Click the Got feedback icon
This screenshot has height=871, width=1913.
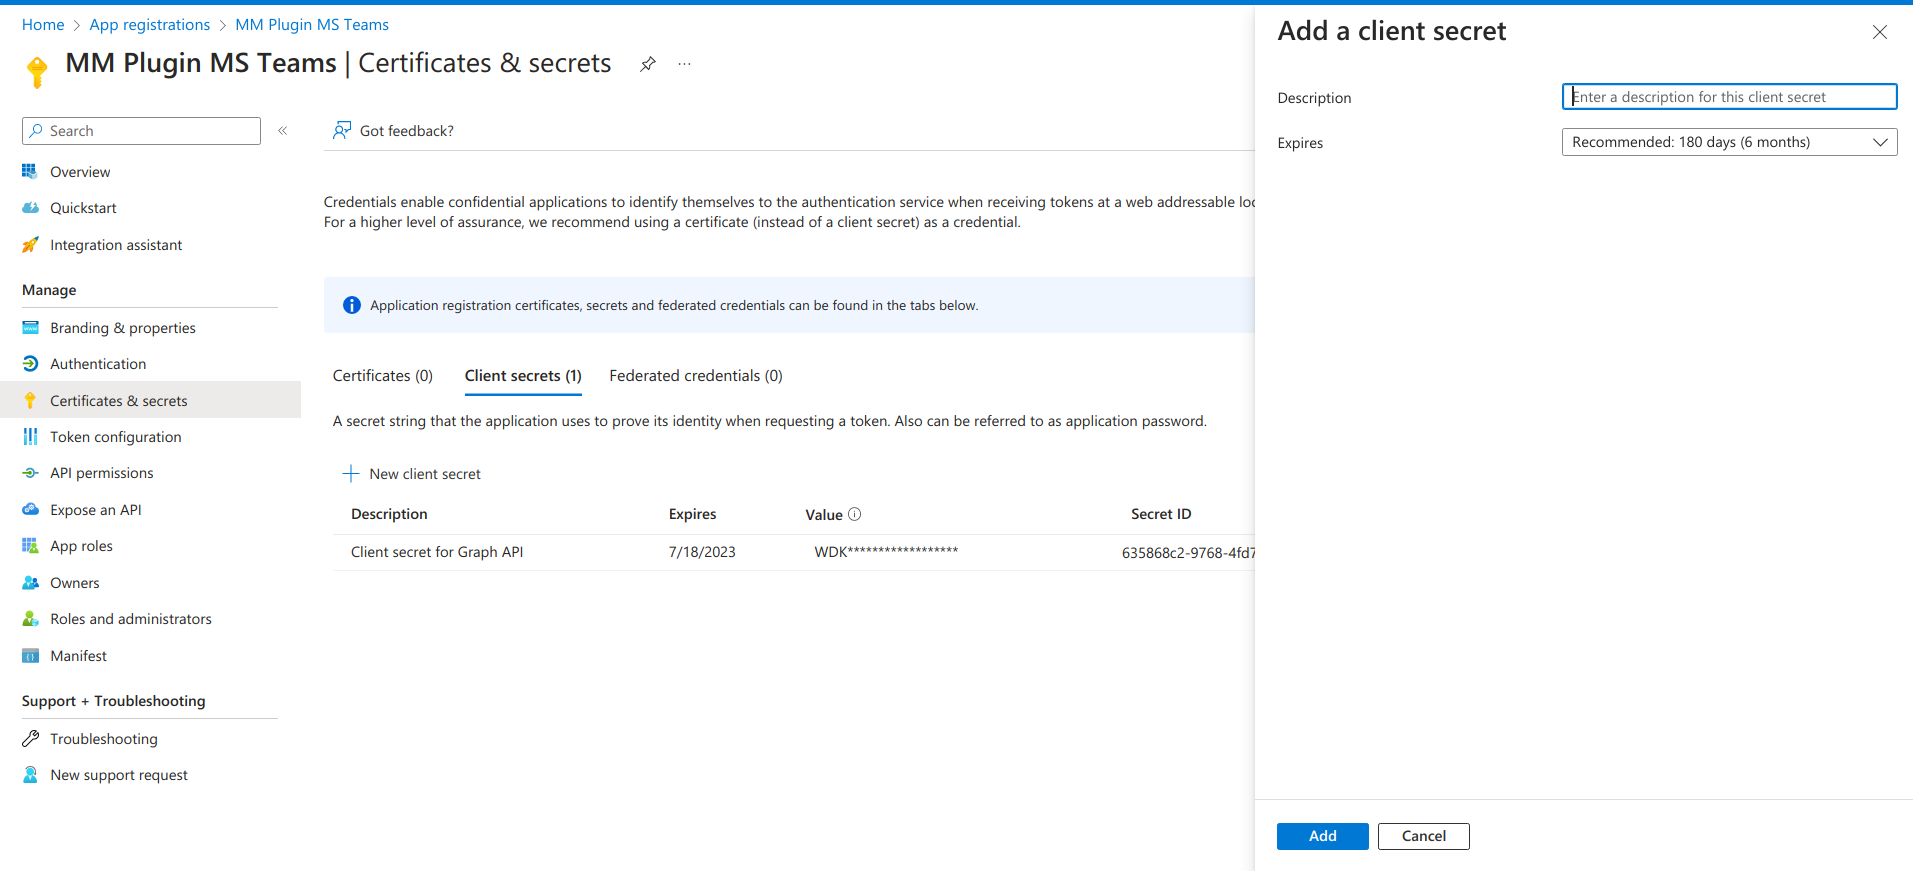click(342, 131)
